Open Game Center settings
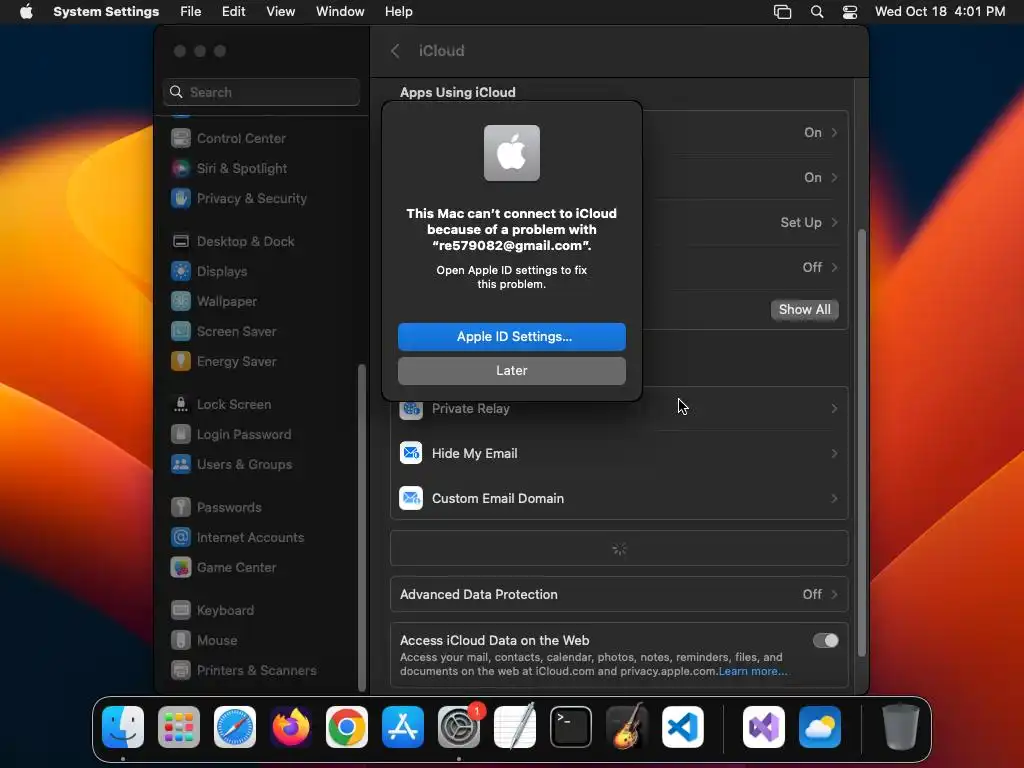This screenshot has height=768, width=1024. [x=223, y=568]
